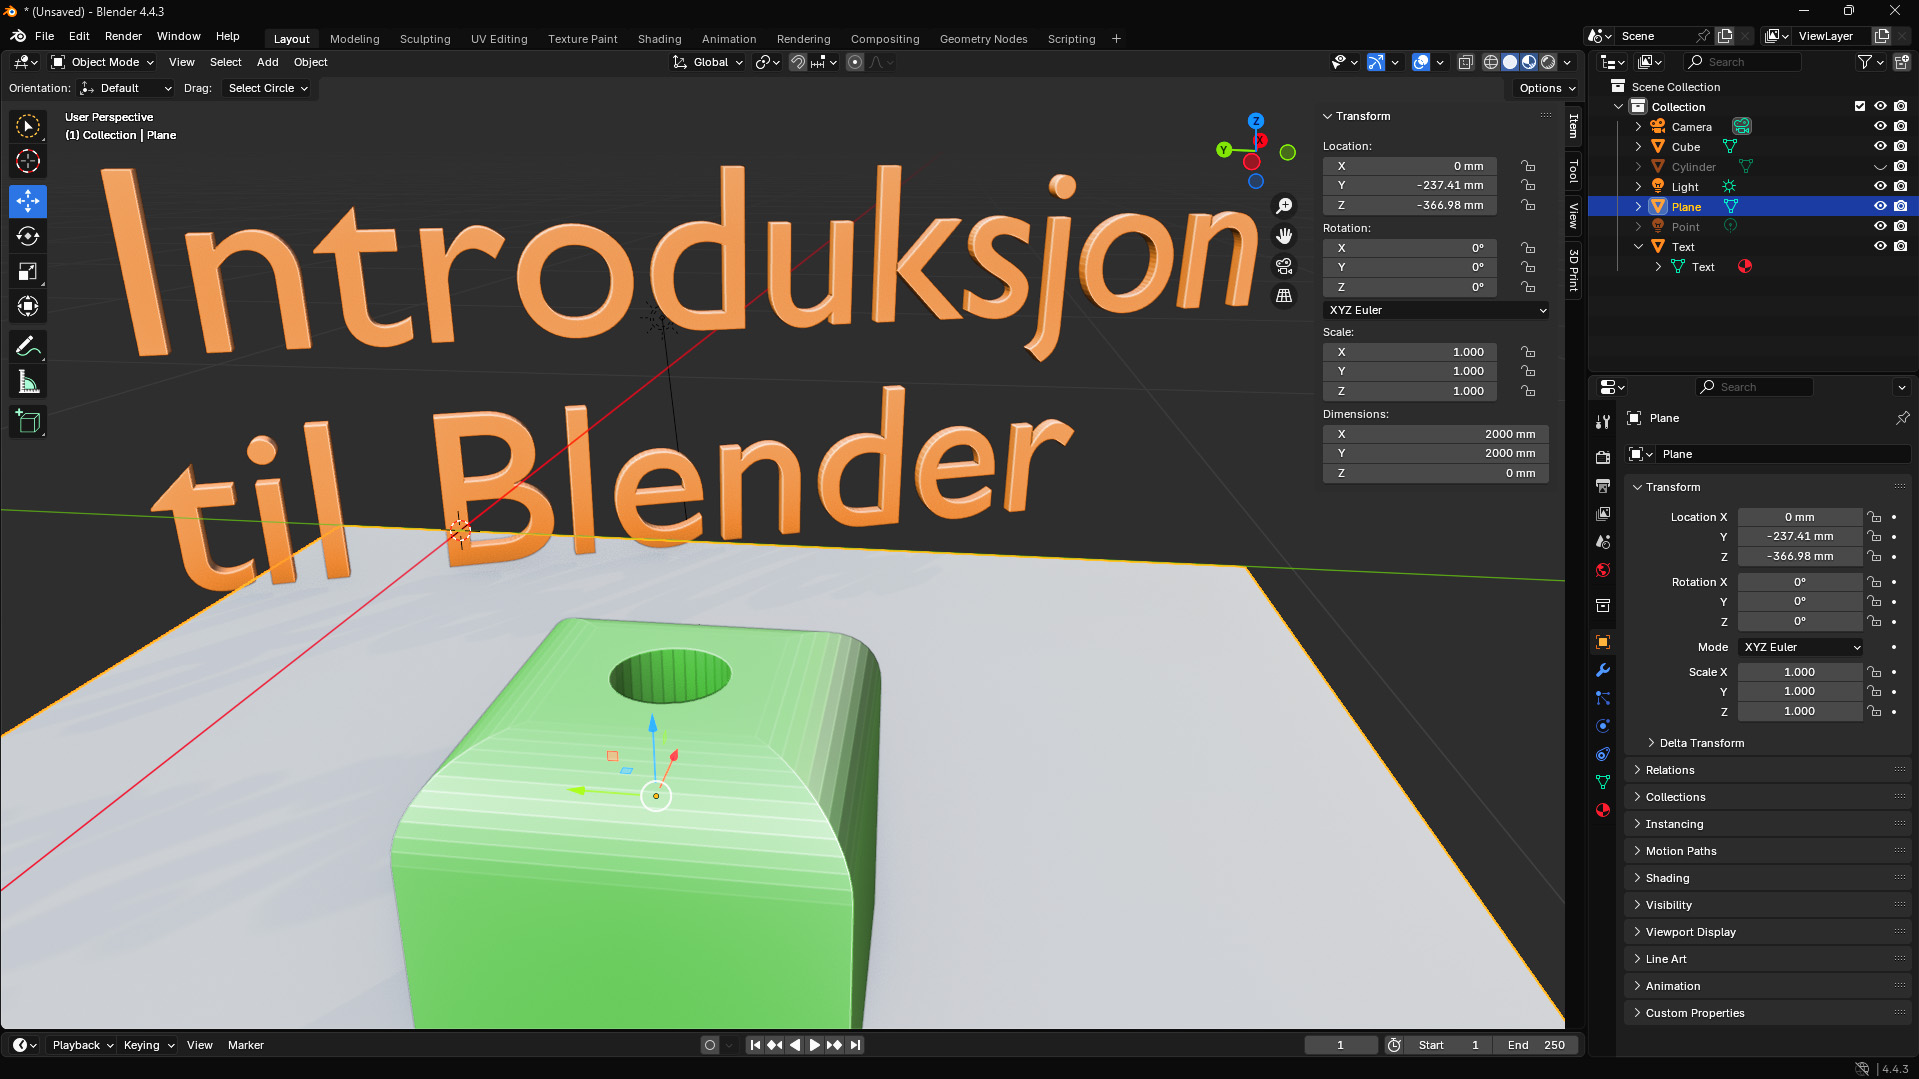Open the Physics properties tab icon
Image resolution: width=1919 pixels, height=1079 pixels.
[x=1603, y=726]
